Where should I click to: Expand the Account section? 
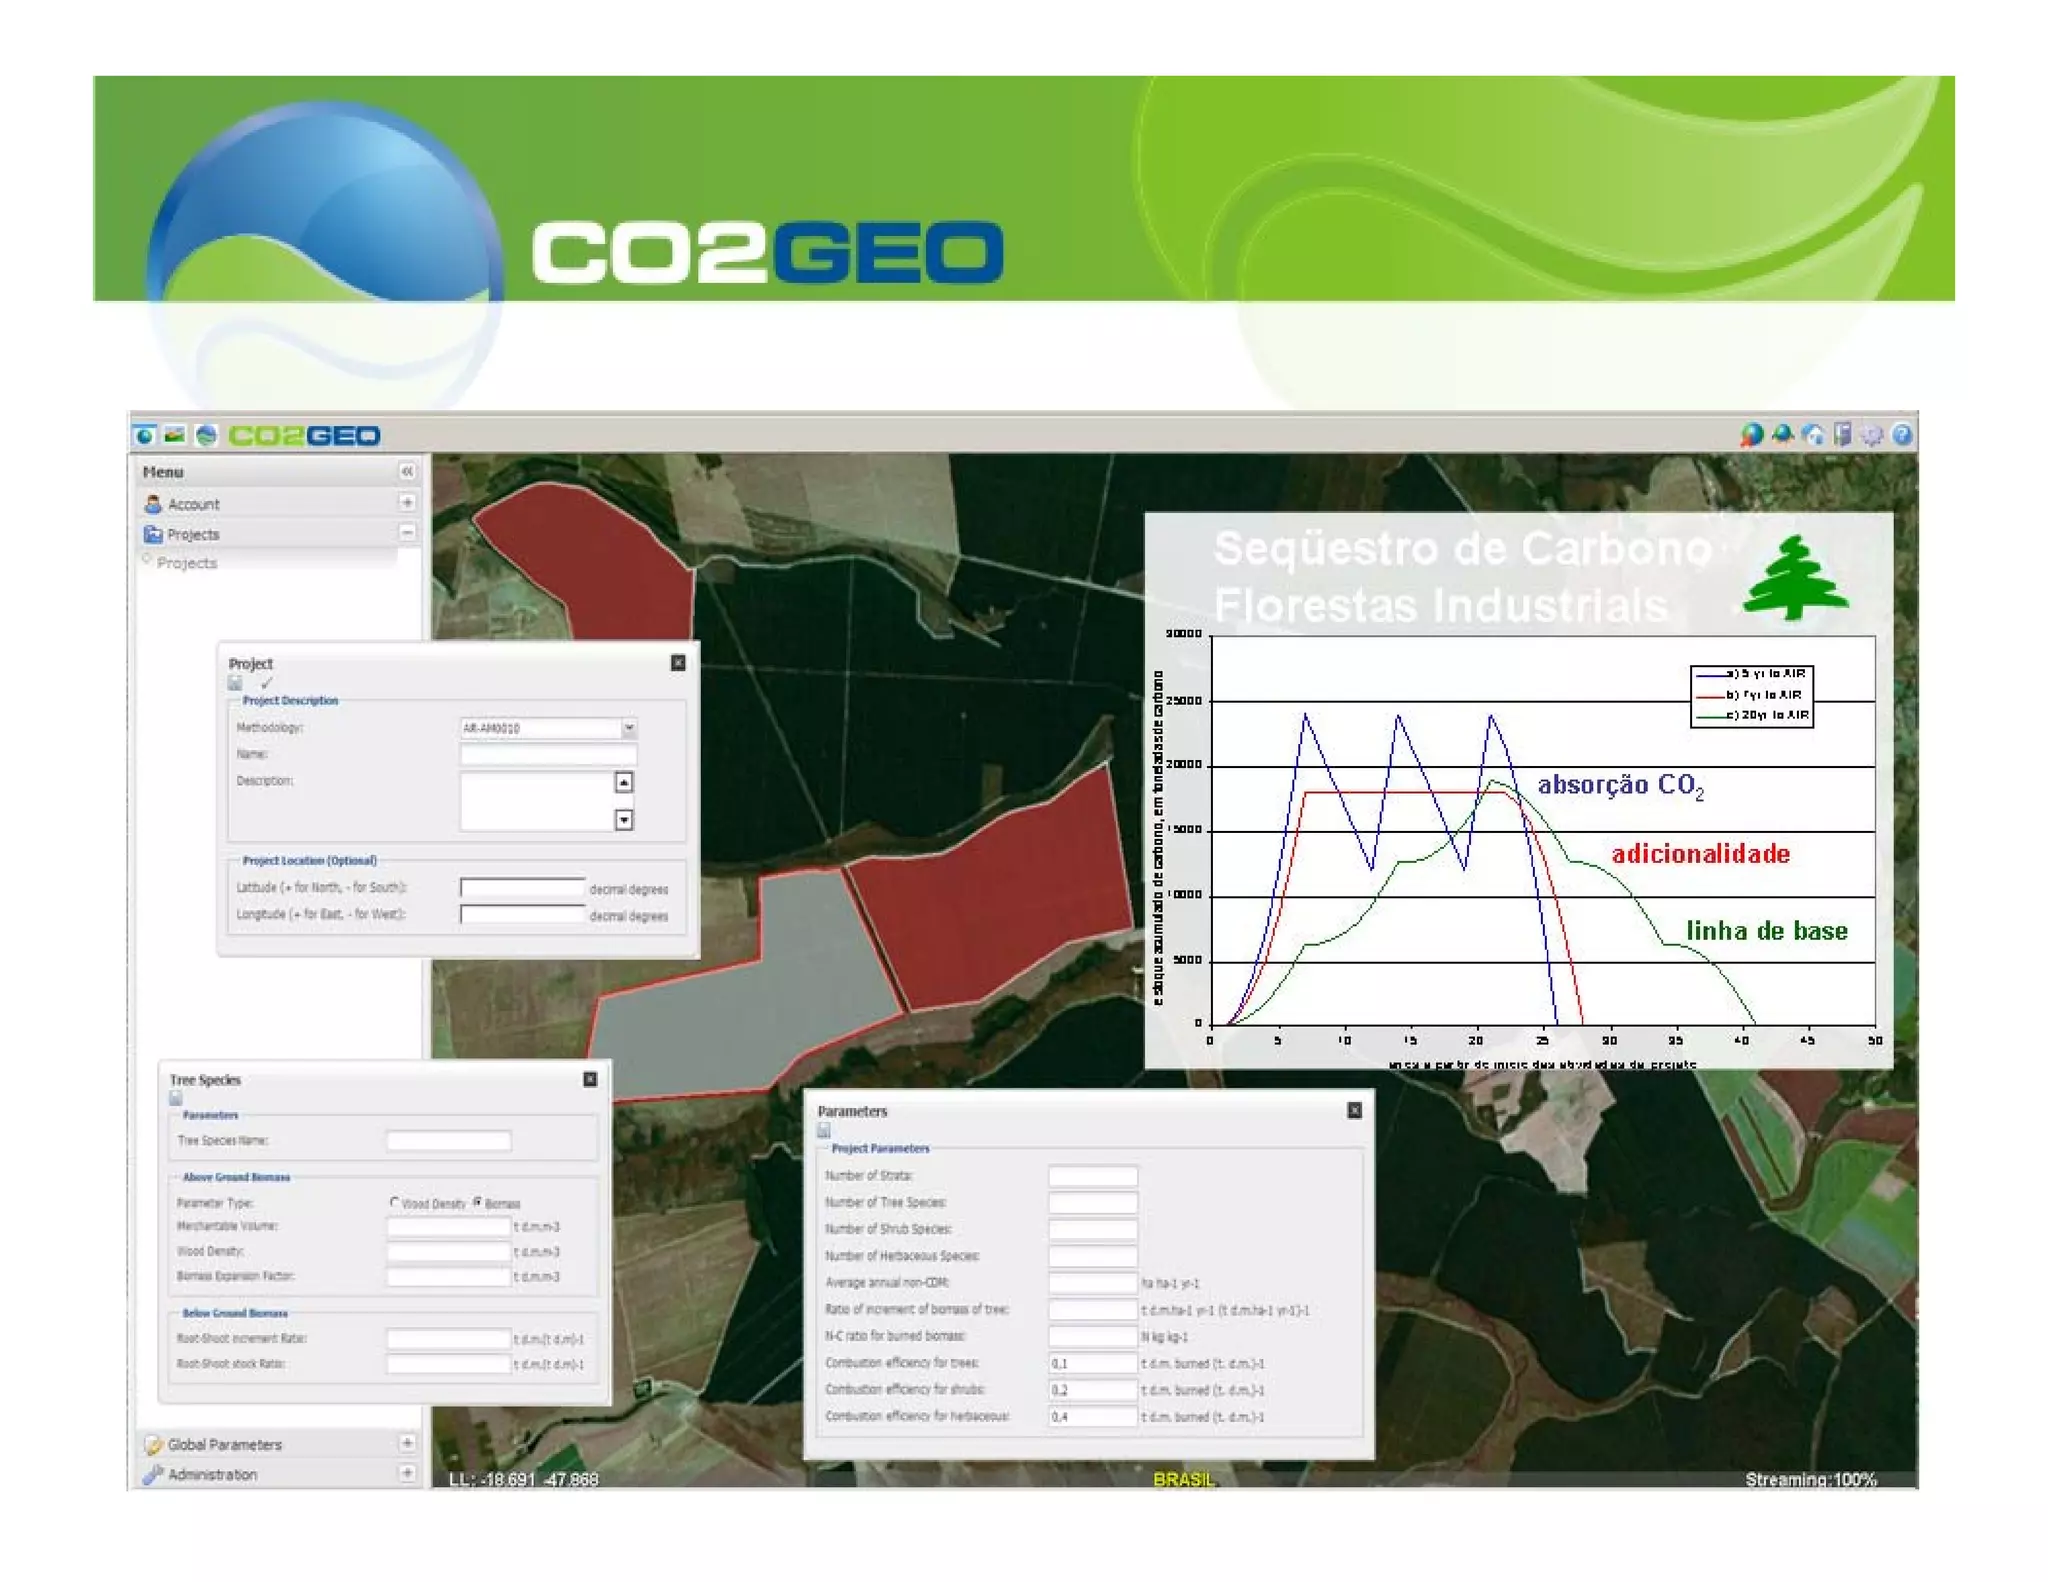click(x=407, y=503)
